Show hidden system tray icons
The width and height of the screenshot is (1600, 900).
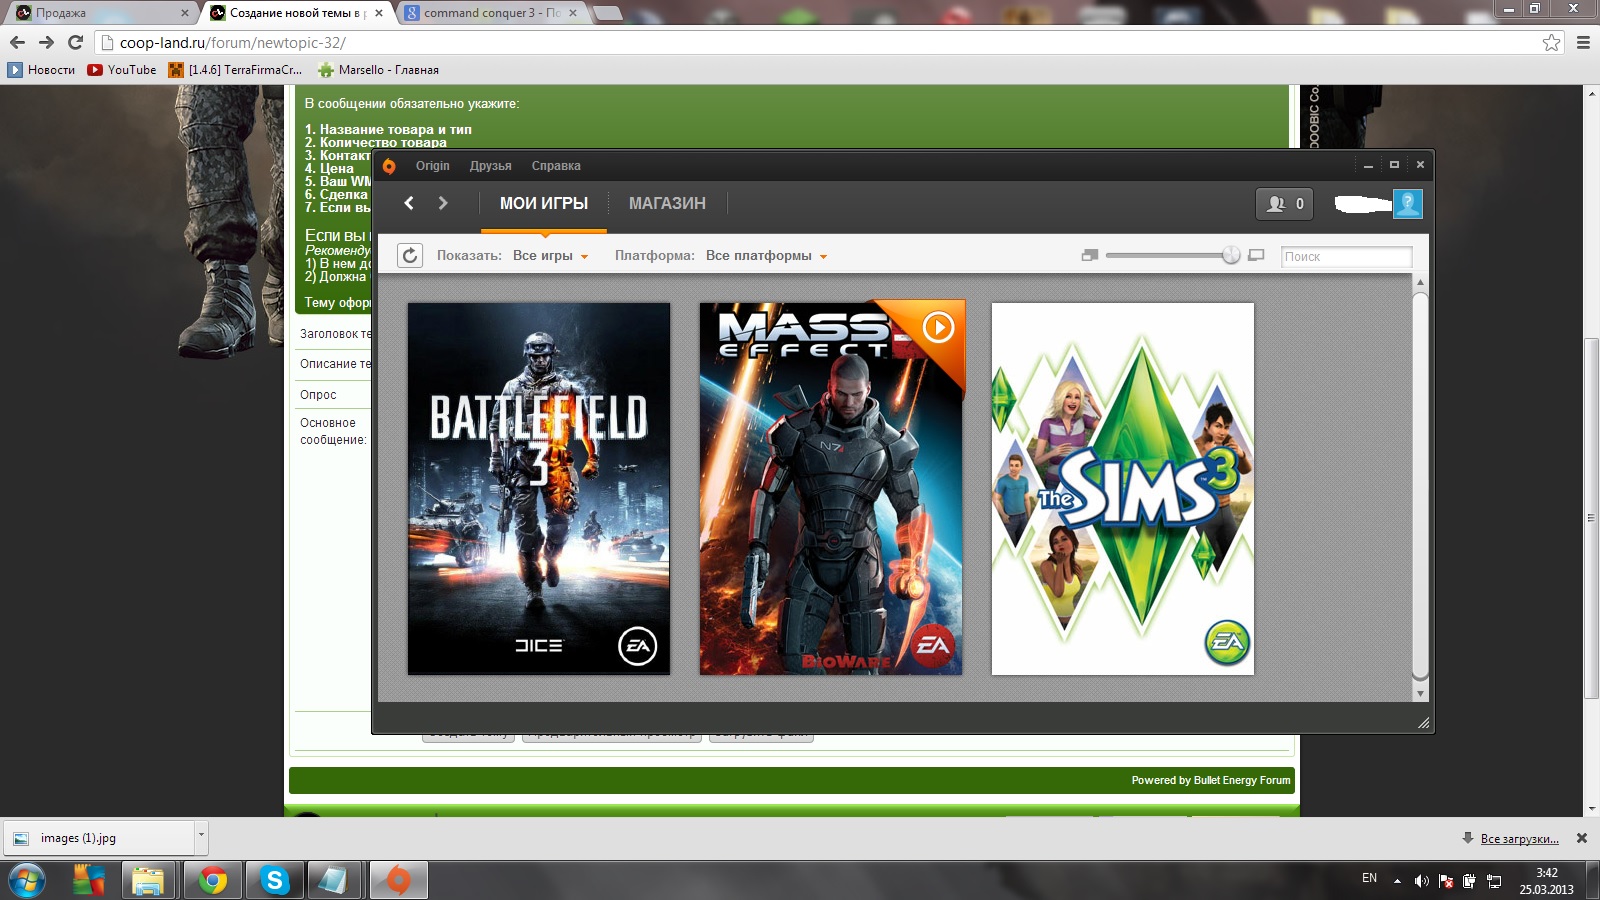tap(1397, 881)
